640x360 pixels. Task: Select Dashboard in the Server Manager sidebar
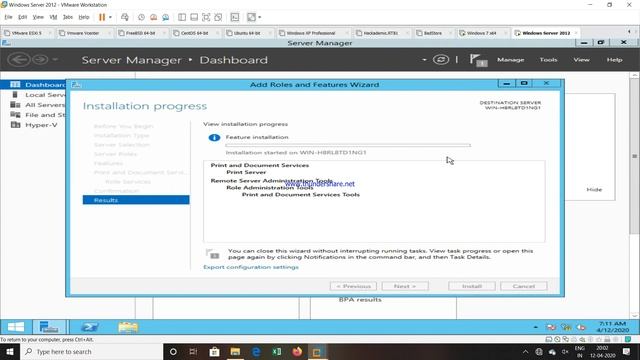(x=33, y=84)
